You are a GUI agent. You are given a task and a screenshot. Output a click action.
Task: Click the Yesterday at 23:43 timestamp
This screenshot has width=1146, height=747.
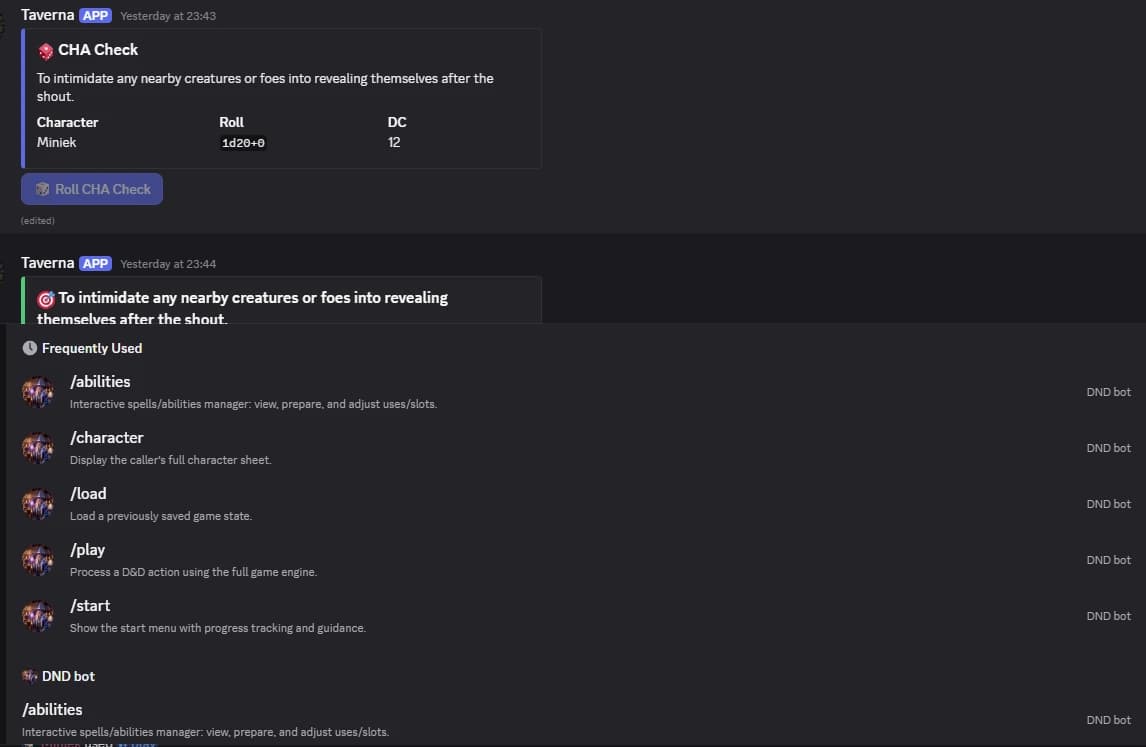168,16
